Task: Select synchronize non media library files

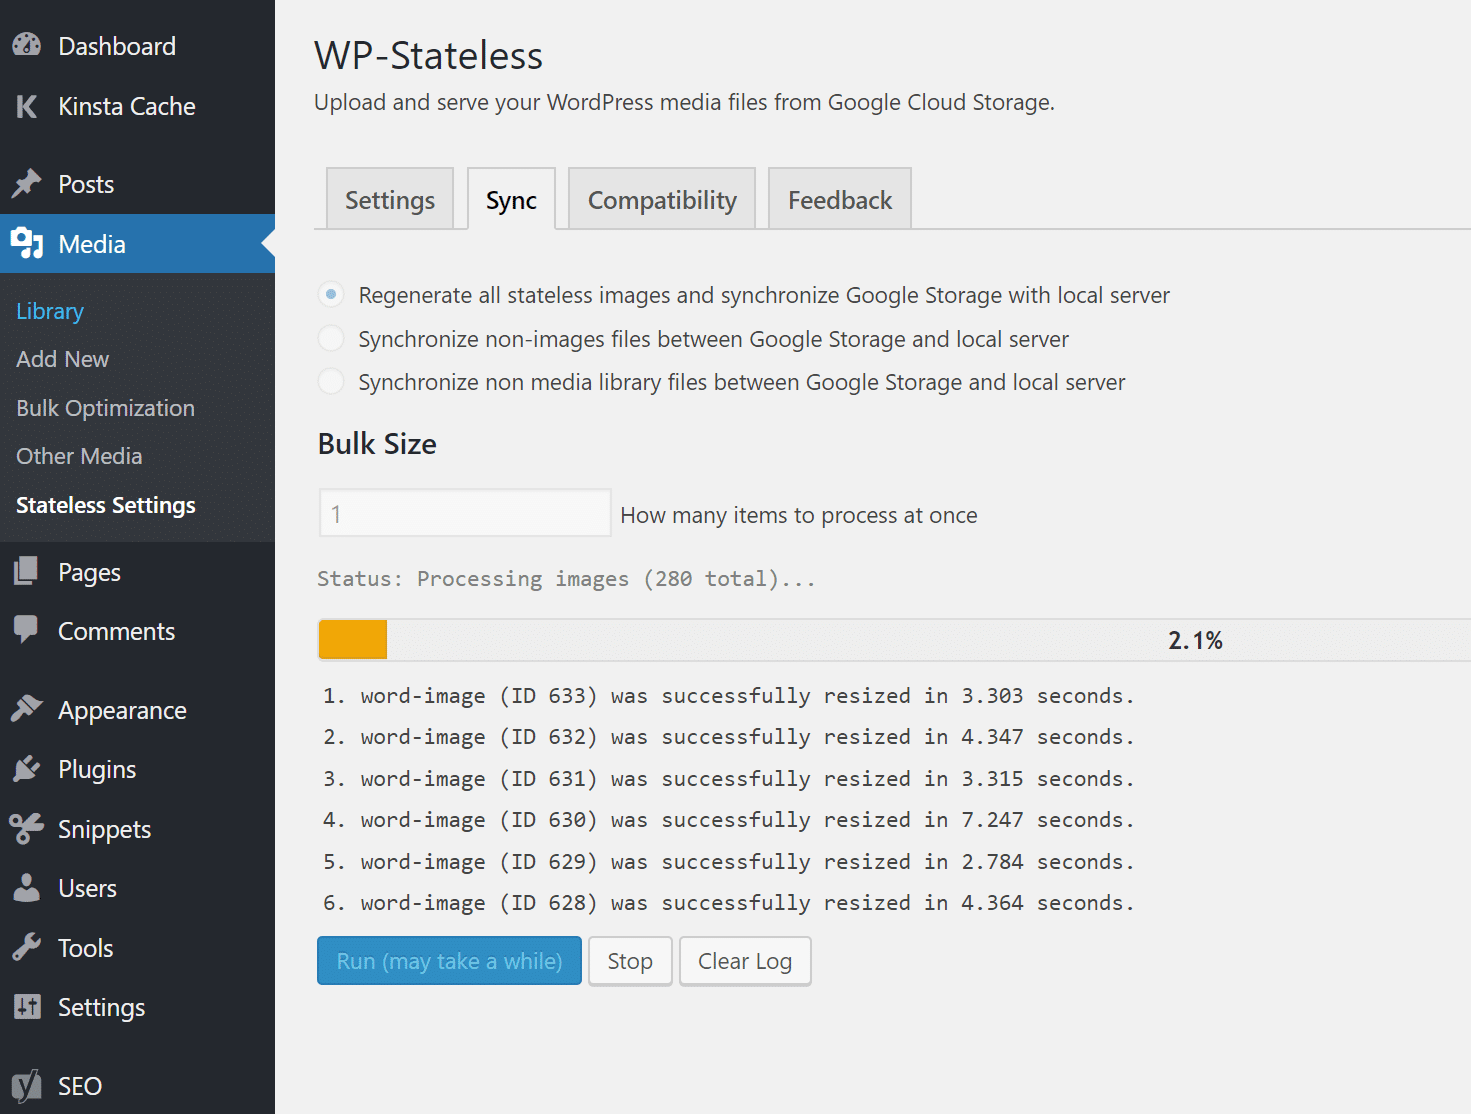Action: click(331, 381)
